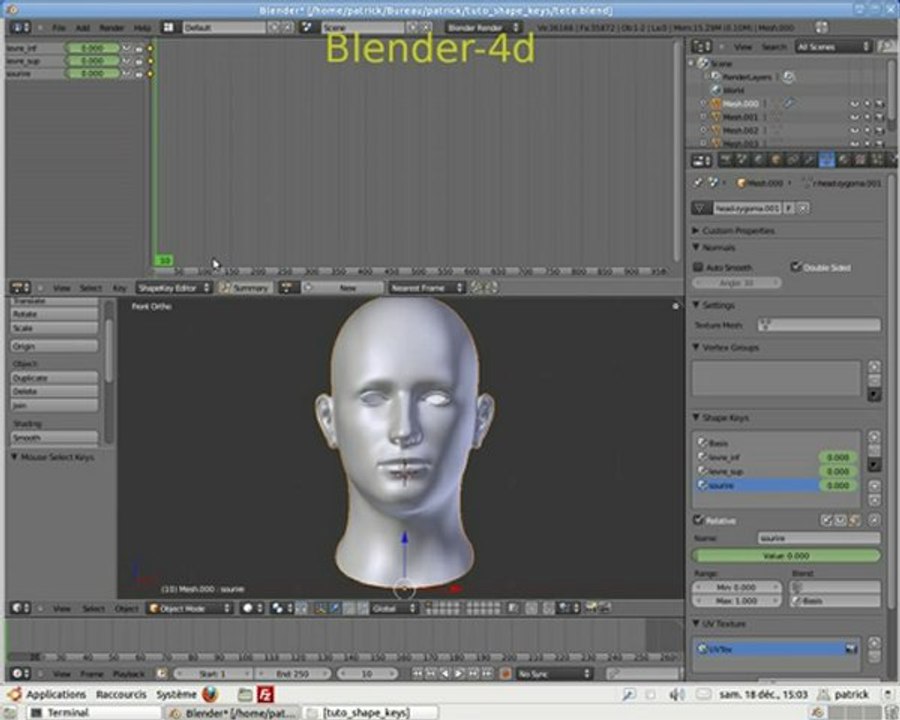Move the shape key up in list
Screen dimensions: 900x720
(874, 486)
